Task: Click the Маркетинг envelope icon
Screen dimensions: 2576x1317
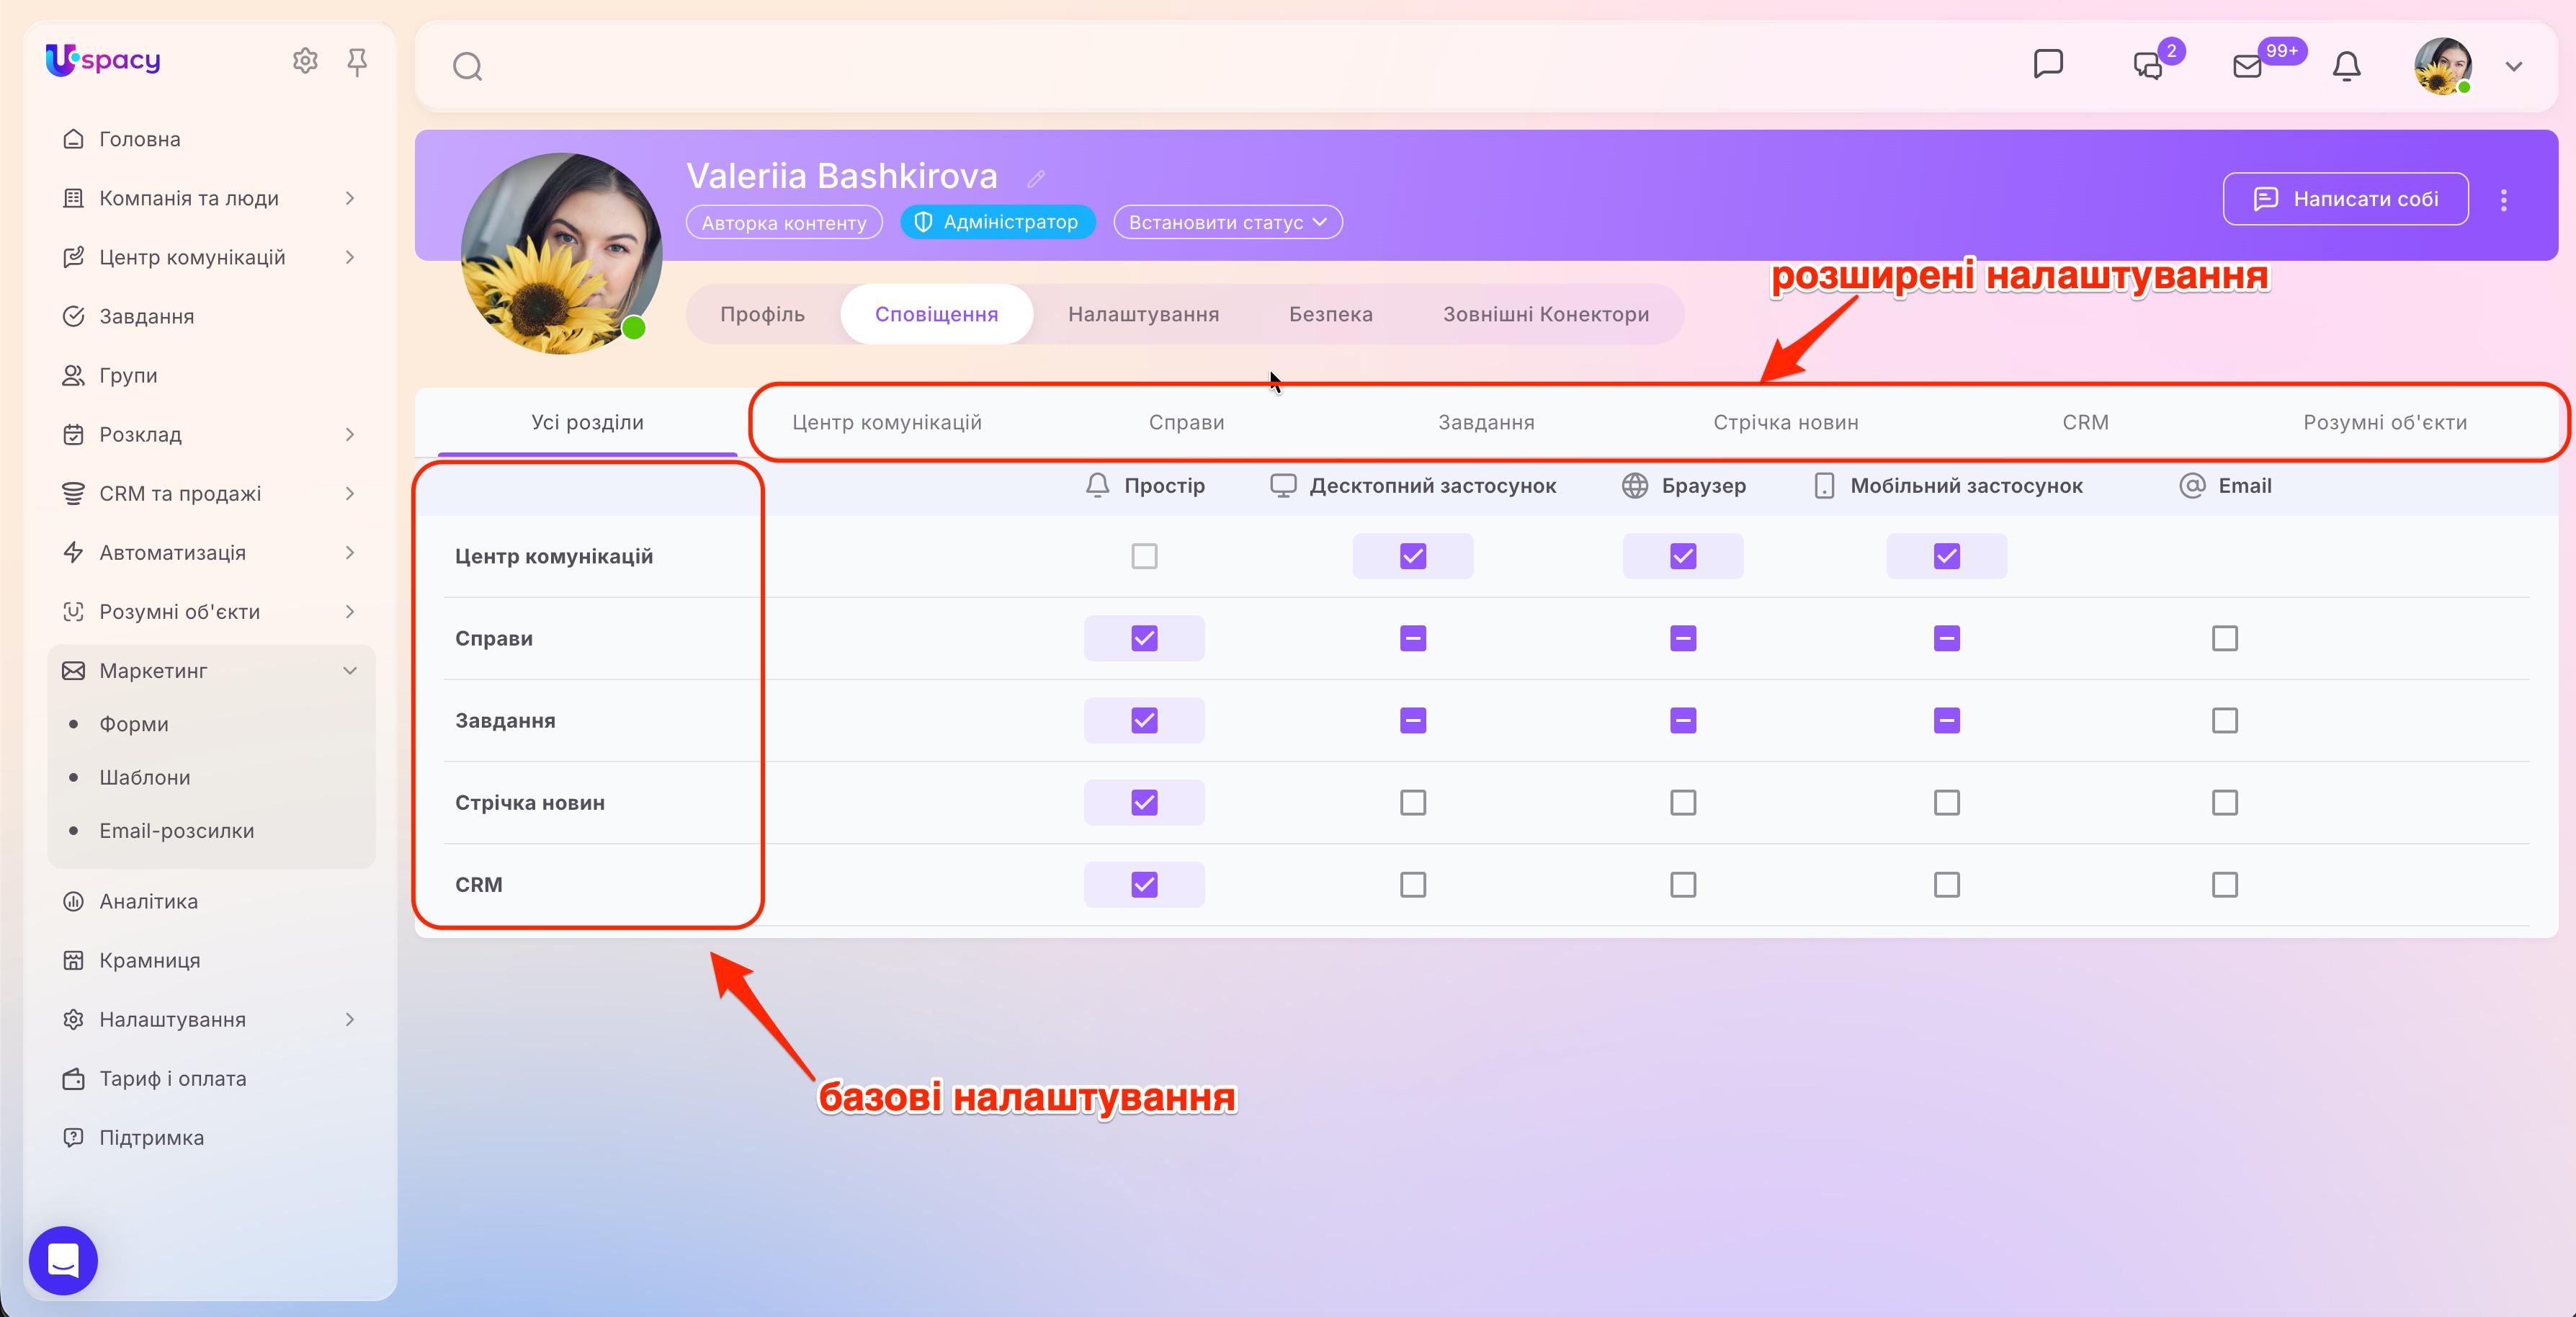Action: (73, 670)
